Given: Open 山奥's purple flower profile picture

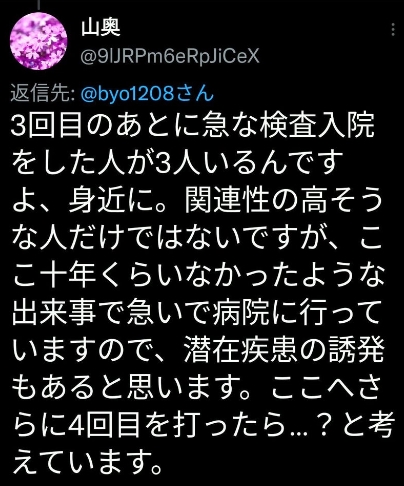Looking at the screenshot, I should (38, 41).
